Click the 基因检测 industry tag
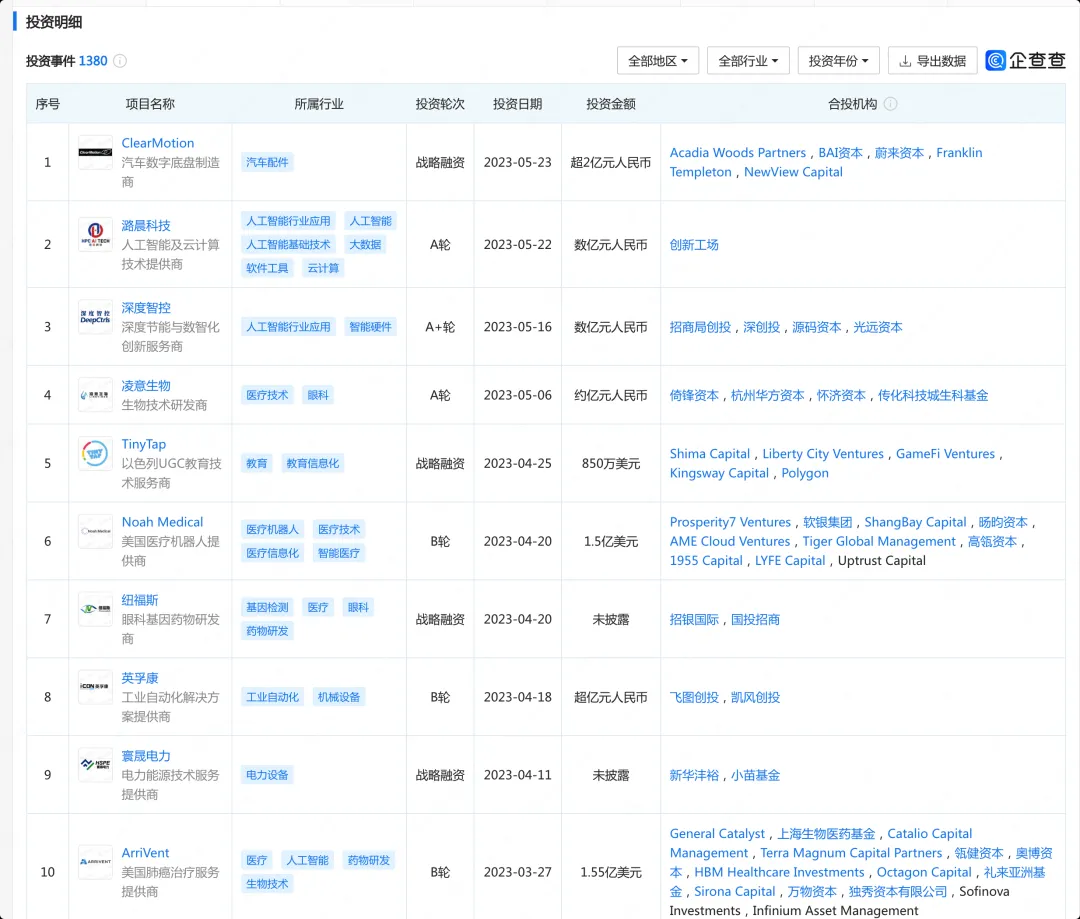1080x919 pixels. coord(267,607)
